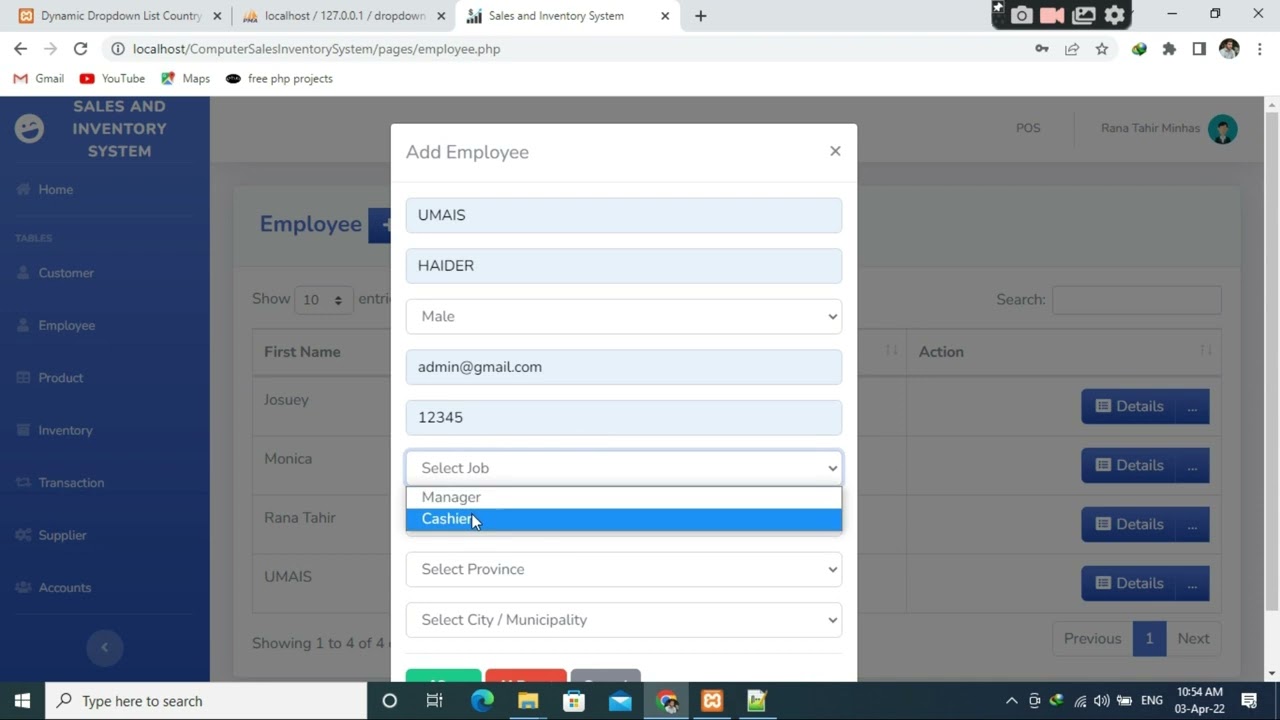Open more options for Monica row
This screenshot has height=720, width=1280.
[x=1192, y=465]
